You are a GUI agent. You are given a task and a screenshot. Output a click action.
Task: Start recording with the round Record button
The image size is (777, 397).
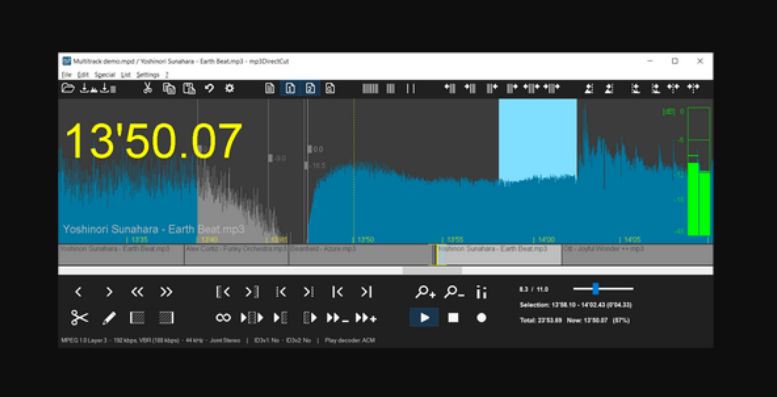click(481, 318)
